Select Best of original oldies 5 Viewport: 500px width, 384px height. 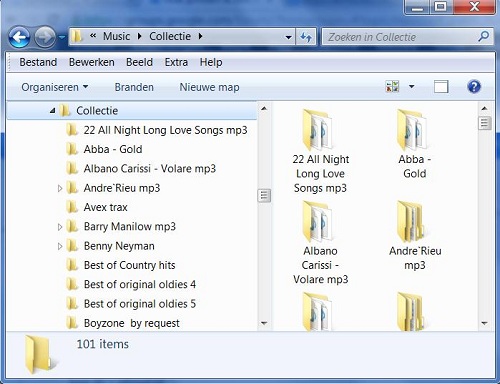[x=140, y=304]
